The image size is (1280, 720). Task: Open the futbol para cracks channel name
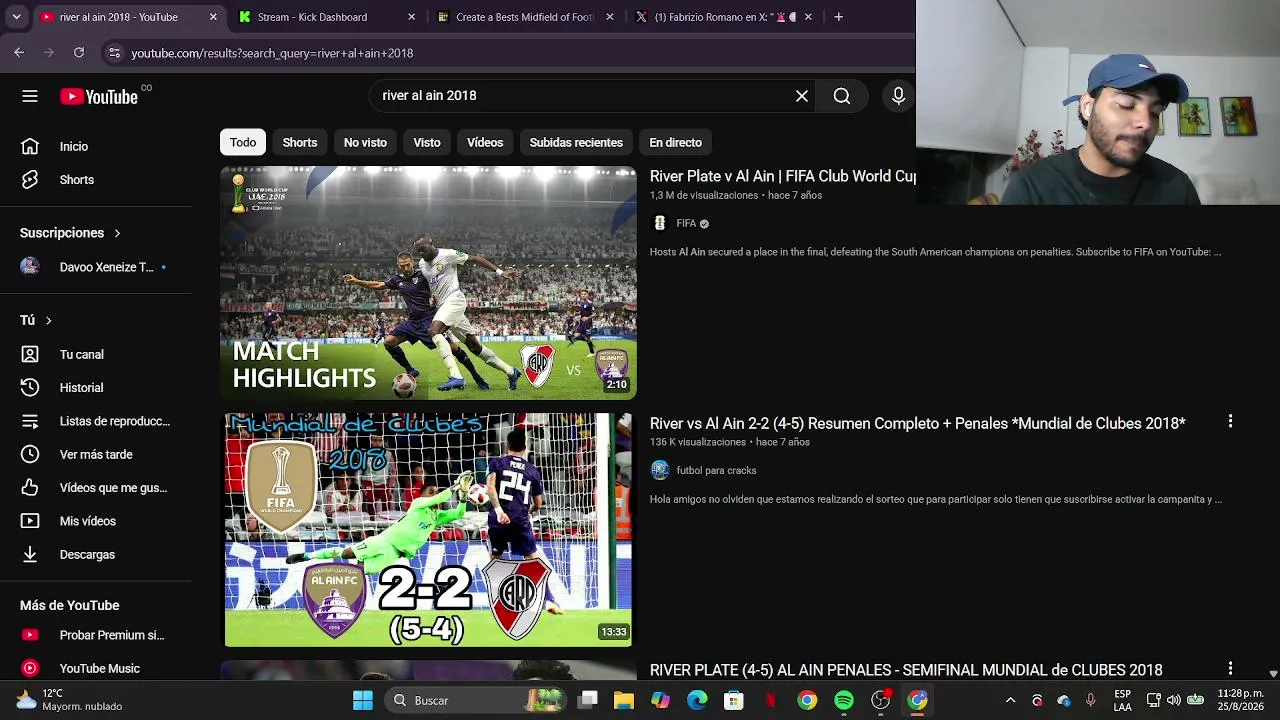point(716,470)
